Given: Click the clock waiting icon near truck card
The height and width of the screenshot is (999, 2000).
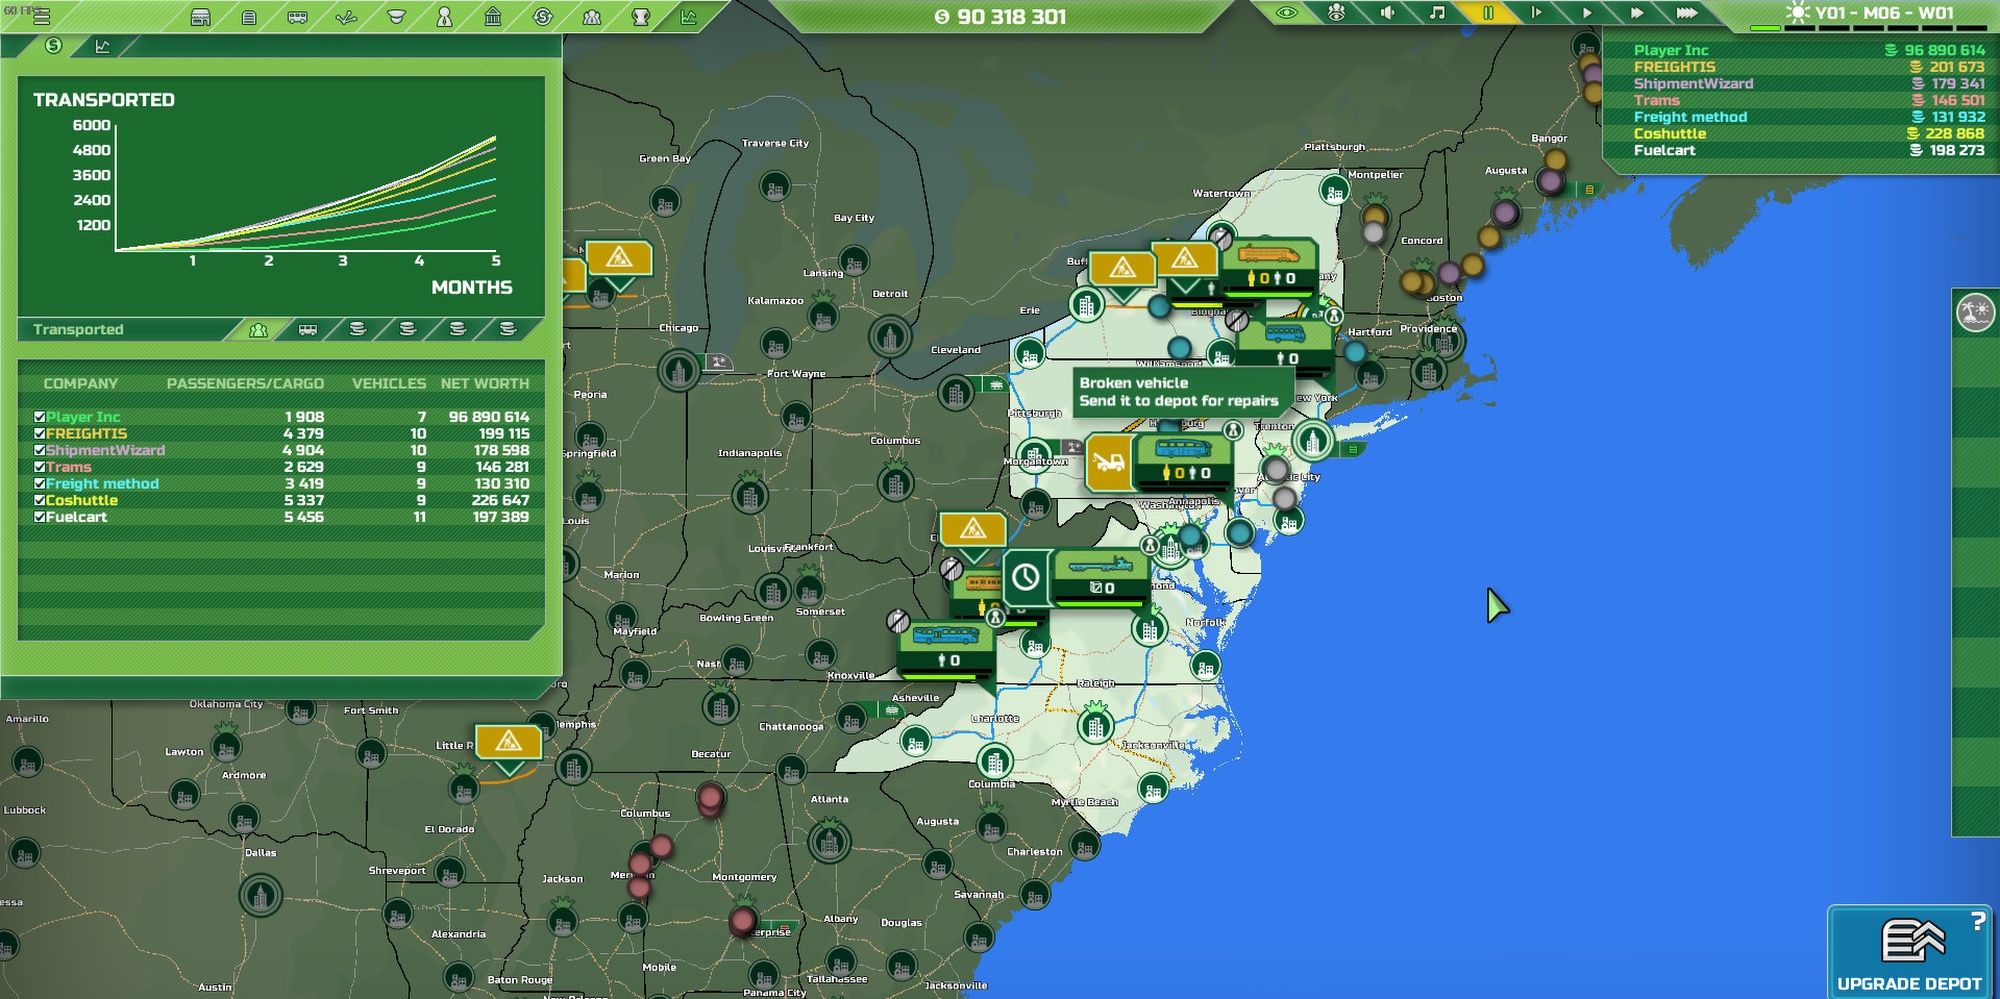Looking at the screenshot, I should tap(1026, 577).
